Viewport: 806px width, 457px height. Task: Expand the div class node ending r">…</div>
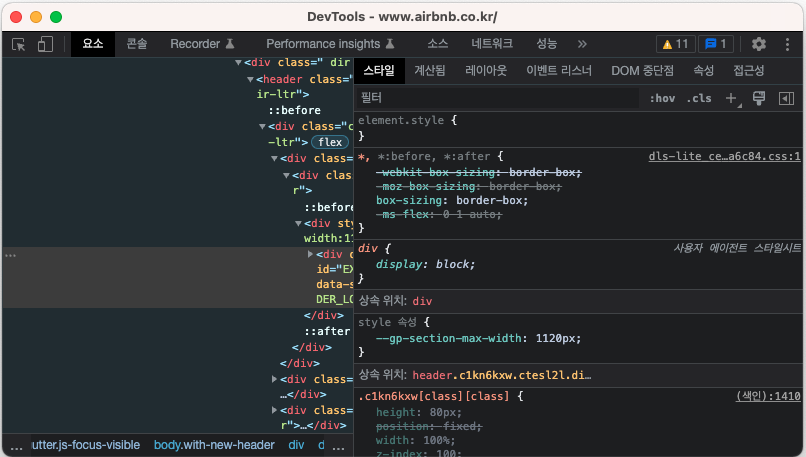click(x=274, y=410)
